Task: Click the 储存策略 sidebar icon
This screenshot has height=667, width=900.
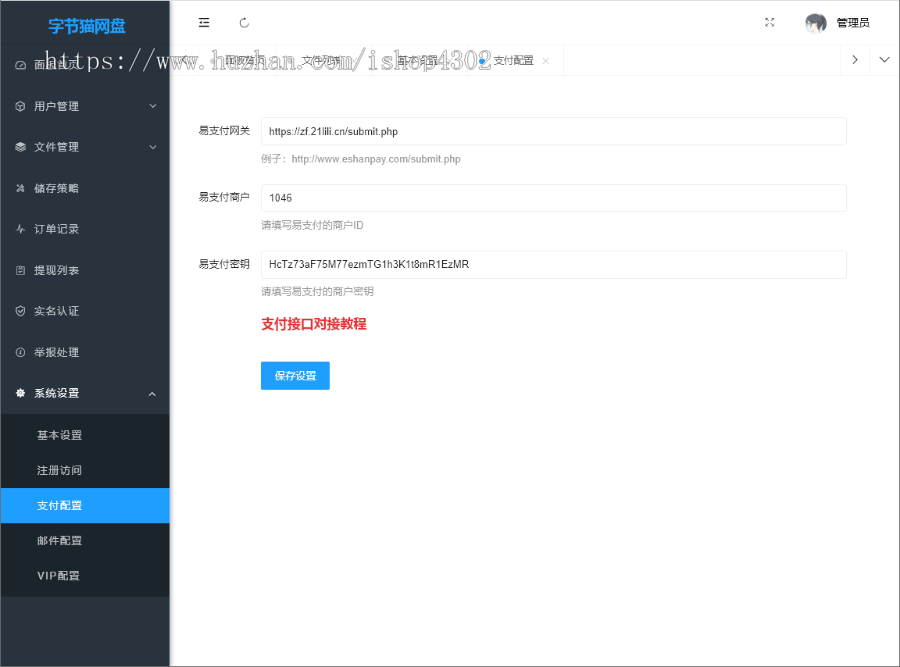Action: pyautogui.click(x=20, y=188)
